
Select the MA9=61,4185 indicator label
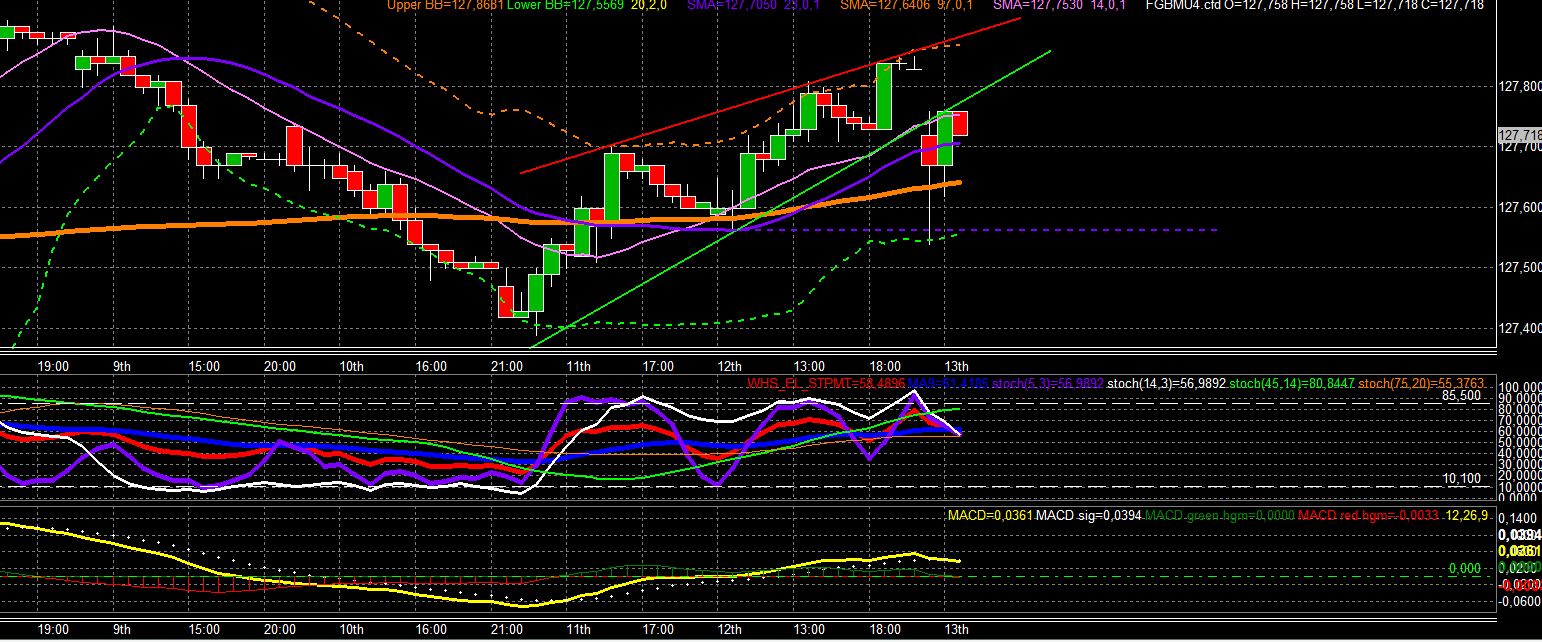click(948, 383)
